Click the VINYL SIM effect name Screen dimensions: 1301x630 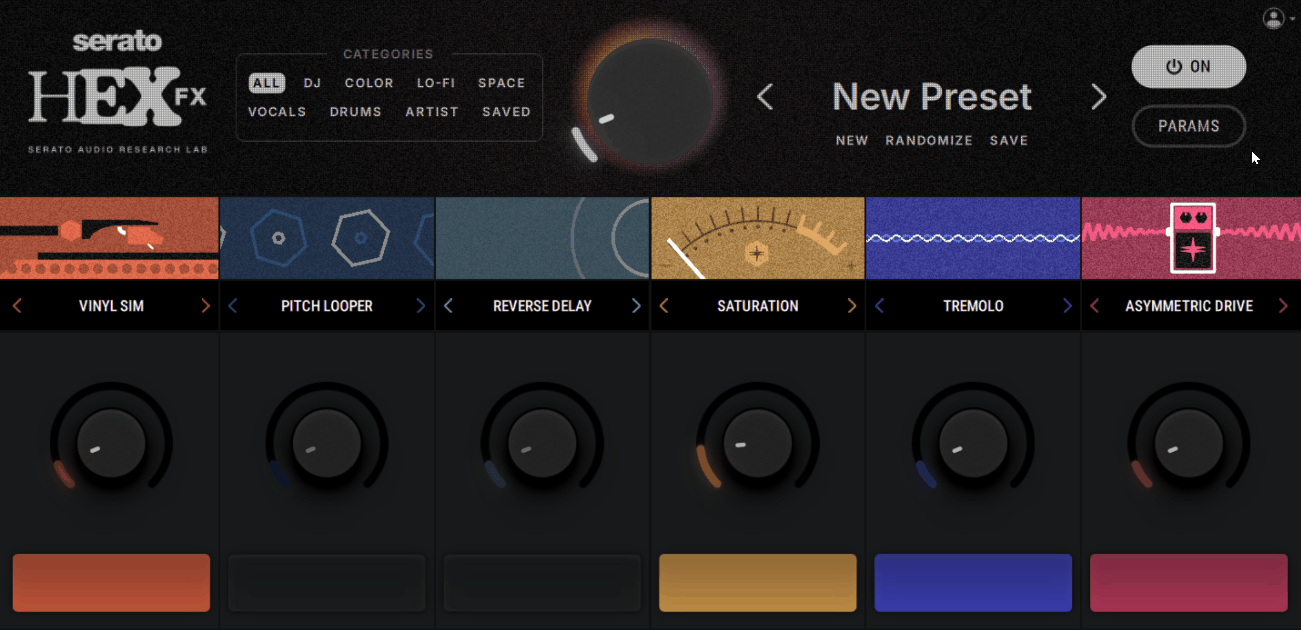coord(111,306)
